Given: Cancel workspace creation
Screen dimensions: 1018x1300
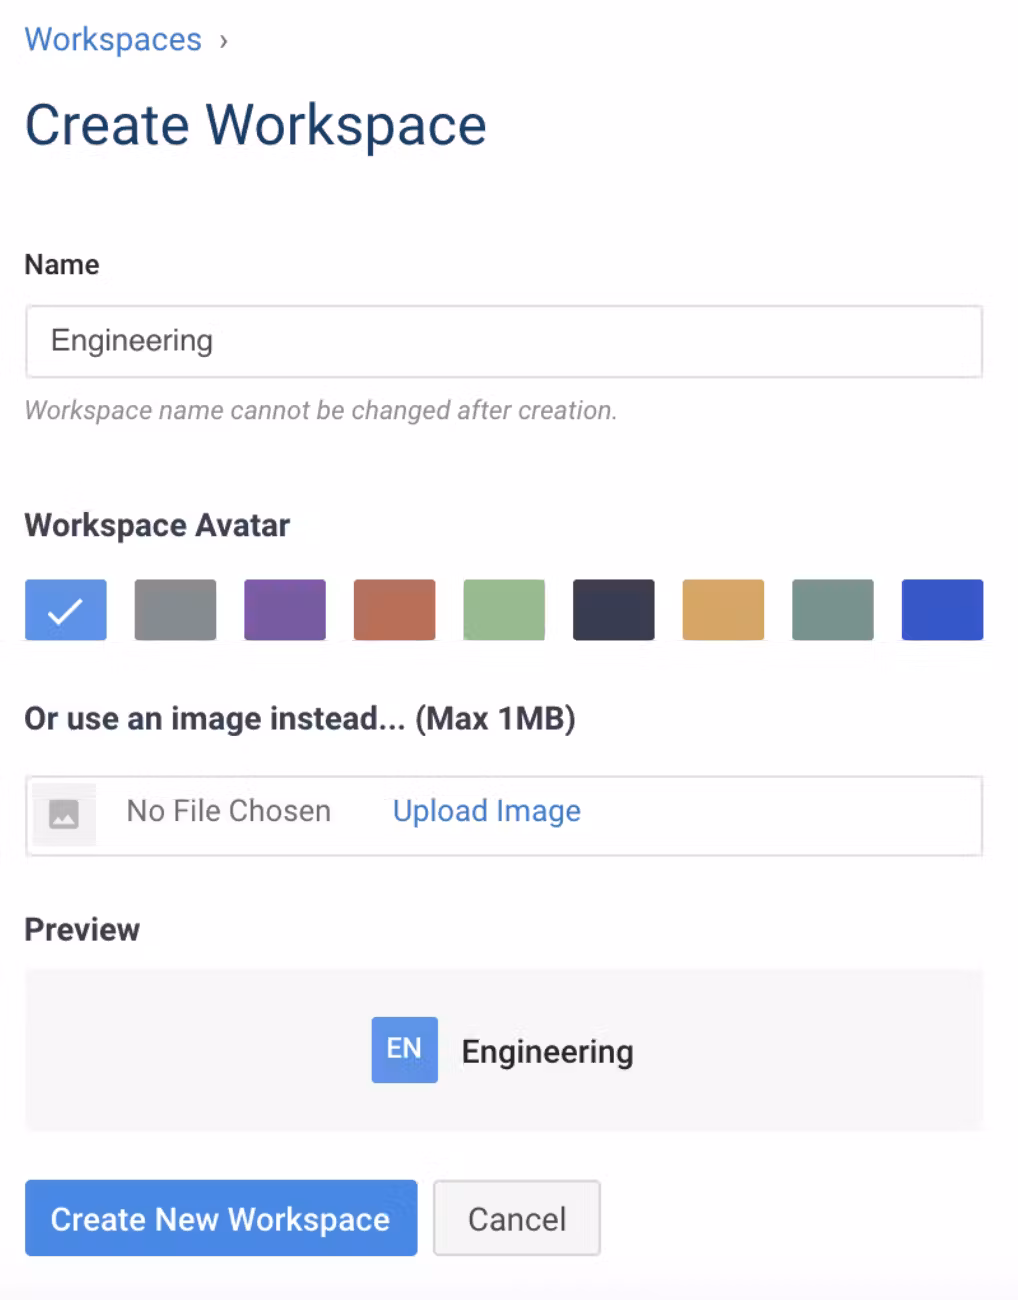Looking at the screenshot, I should [516, 1218].
